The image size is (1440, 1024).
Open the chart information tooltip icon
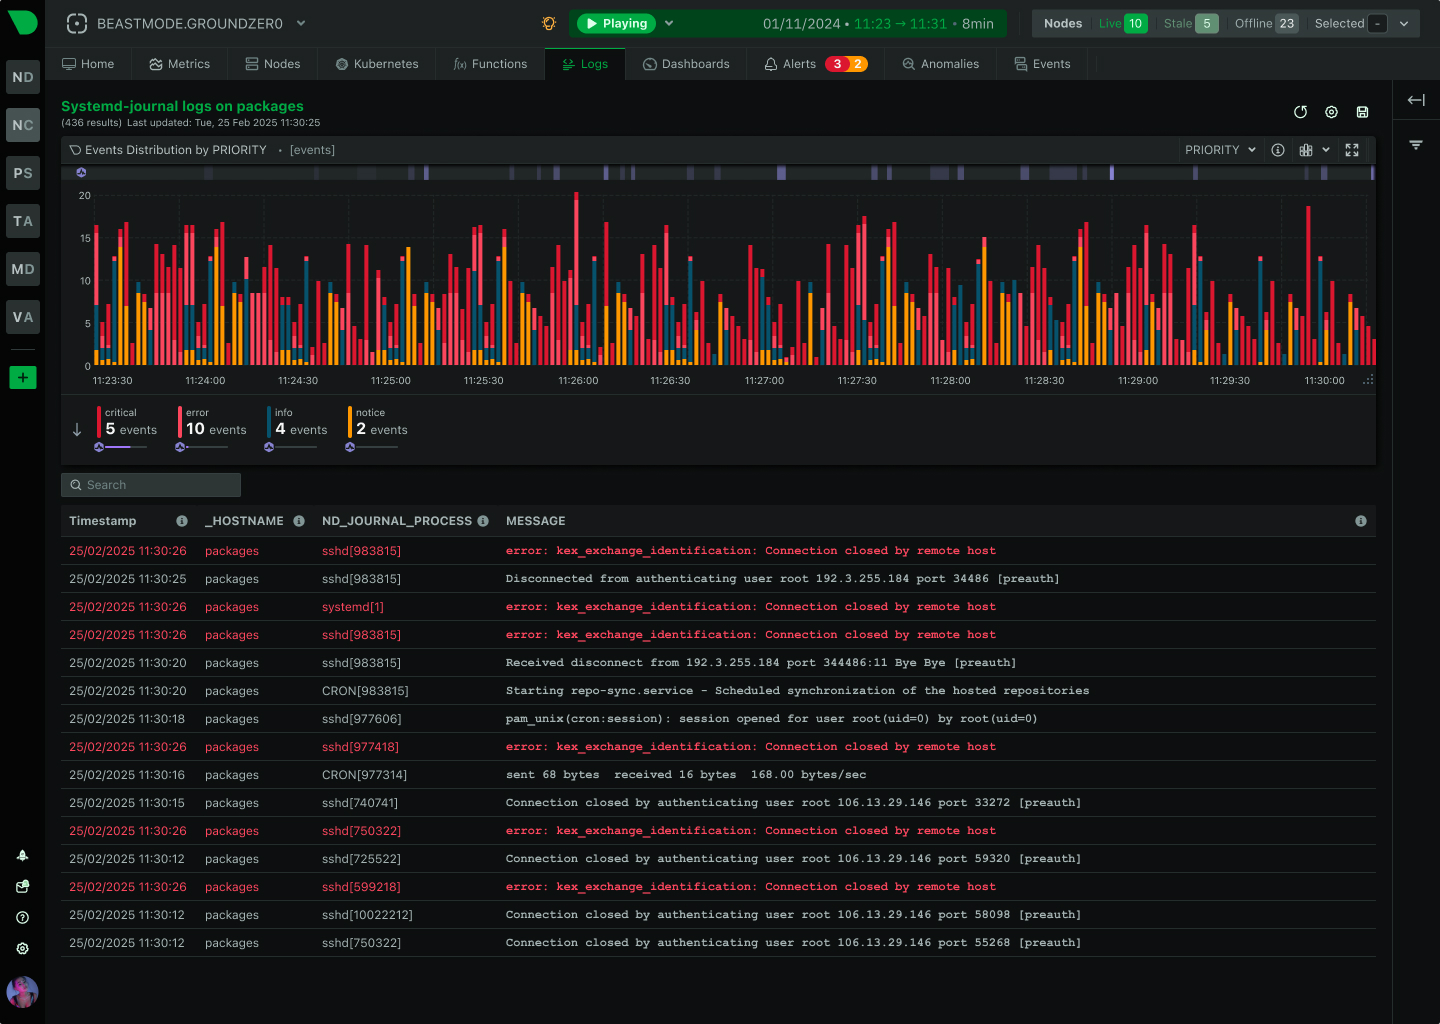(x=1278, y=149)
